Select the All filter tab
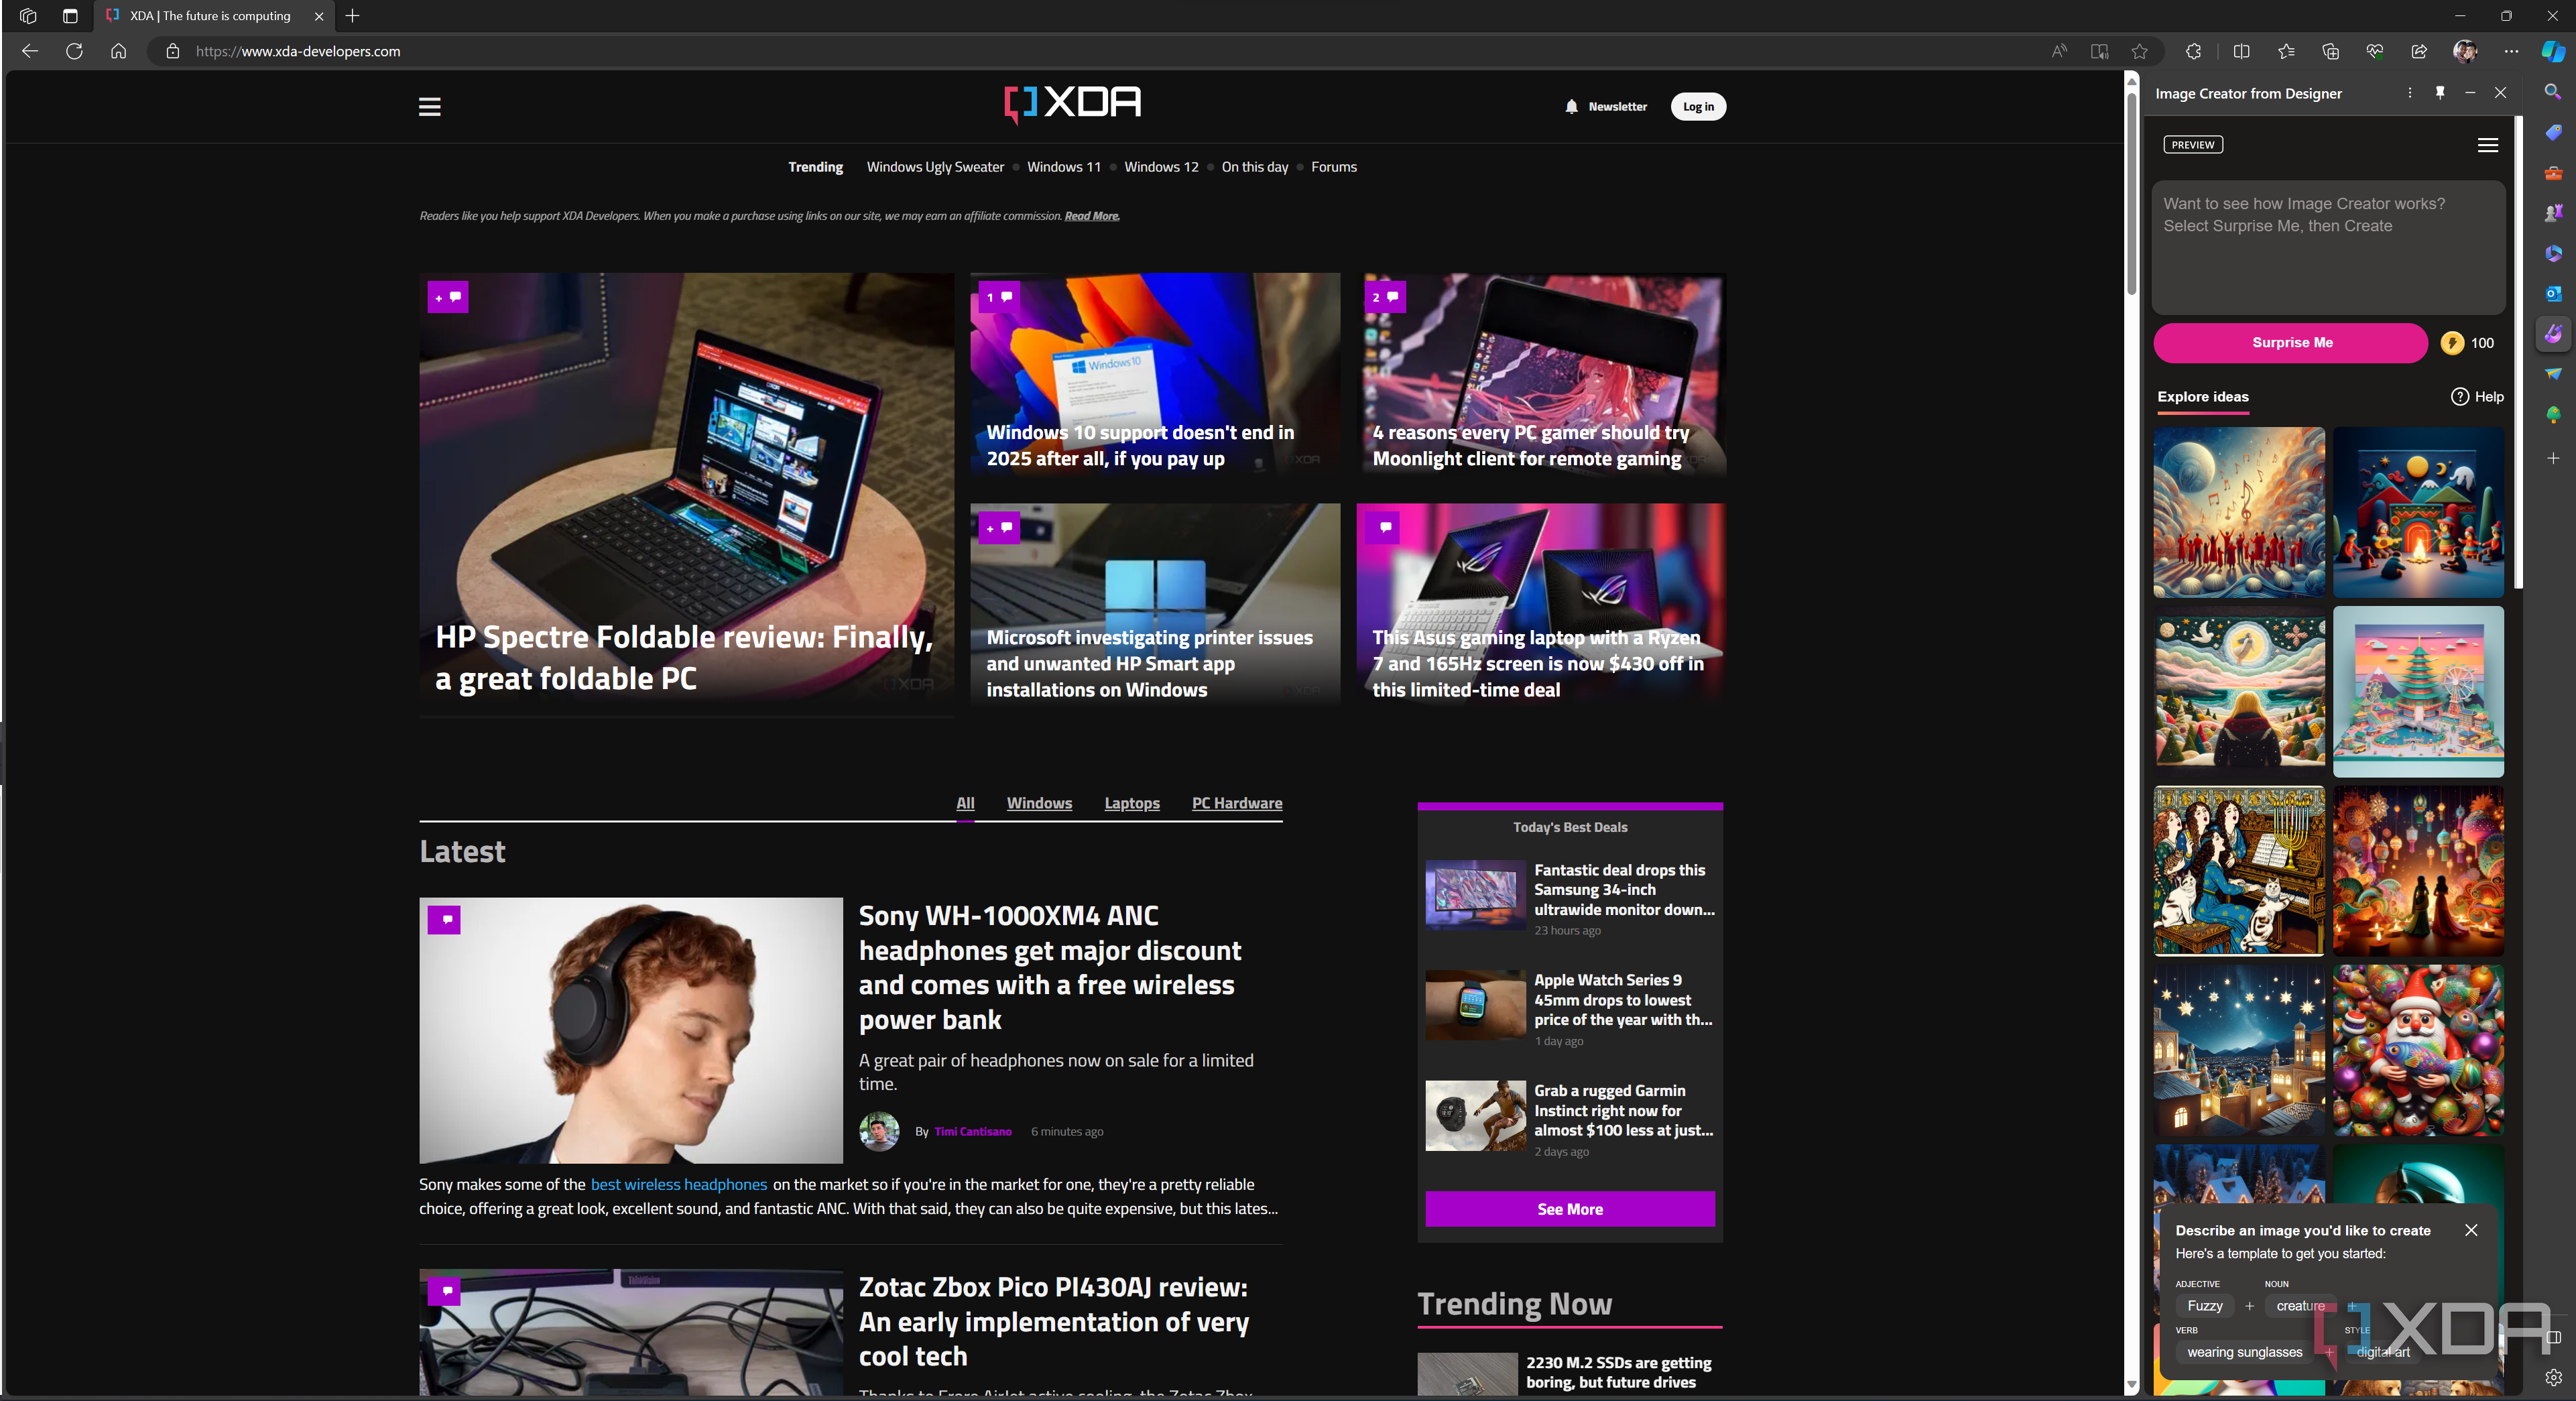2576x1401 pixels. (x=965, y=803)
